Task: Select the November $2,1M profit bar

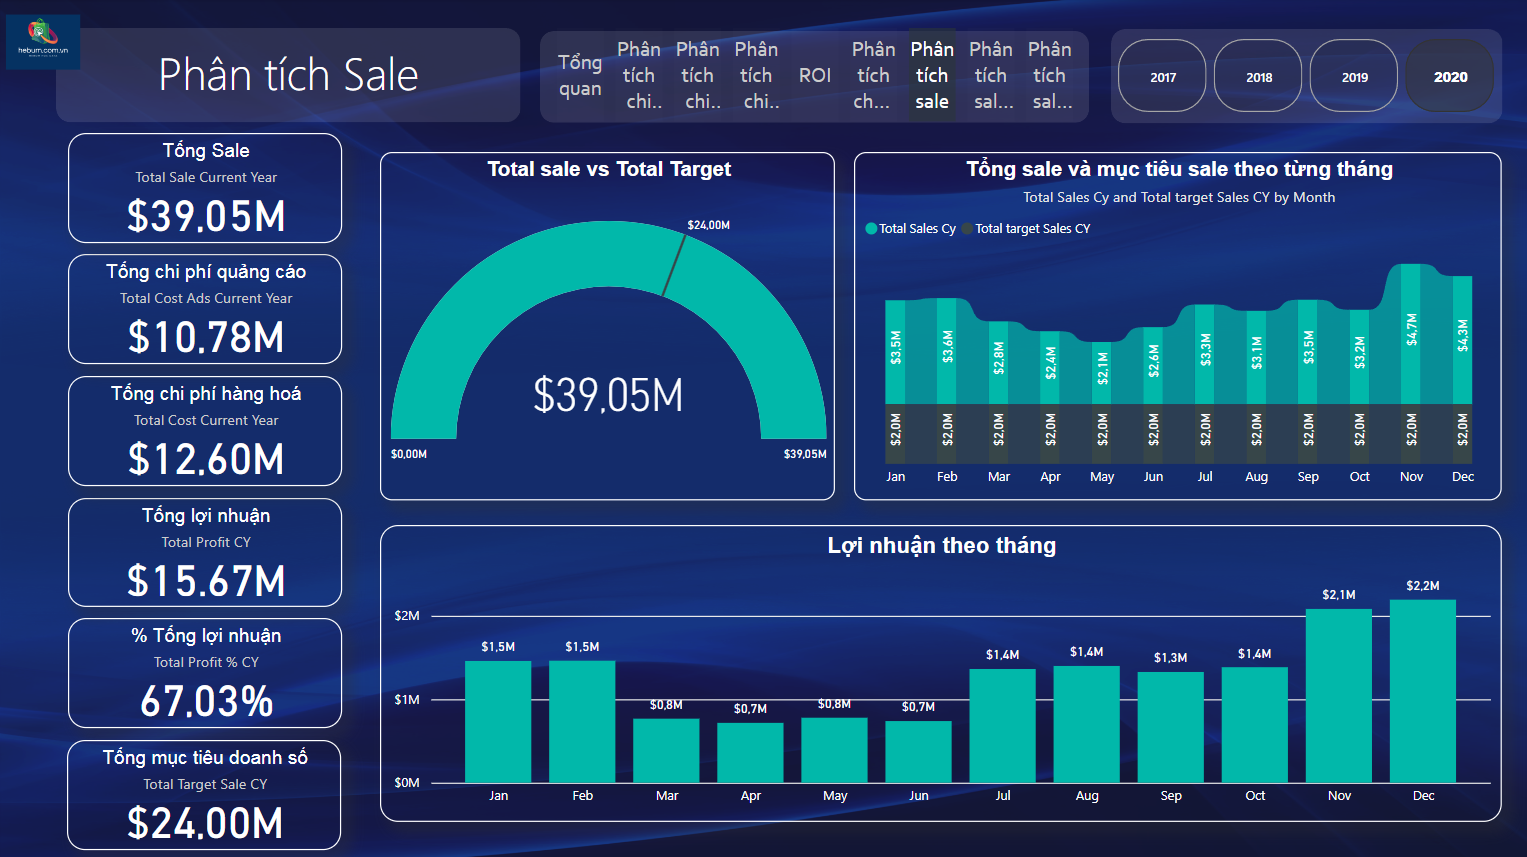Action: tap(1339, 695)
